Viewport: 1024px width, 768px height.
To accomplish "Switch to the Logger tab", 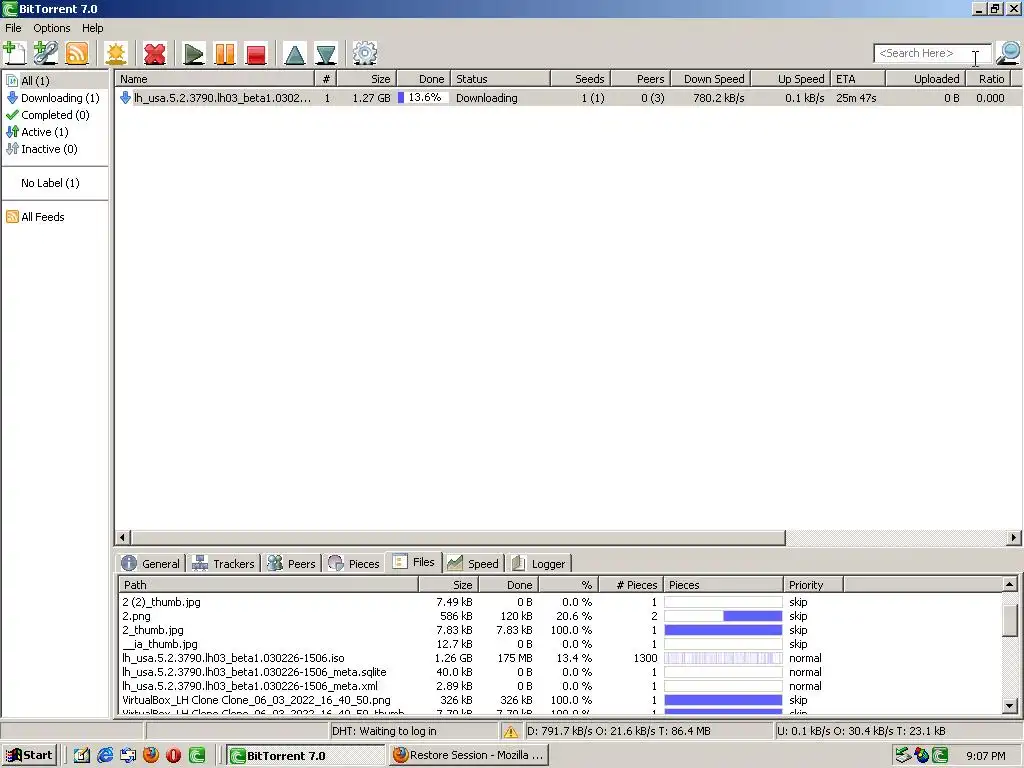I will coord(539,564).
